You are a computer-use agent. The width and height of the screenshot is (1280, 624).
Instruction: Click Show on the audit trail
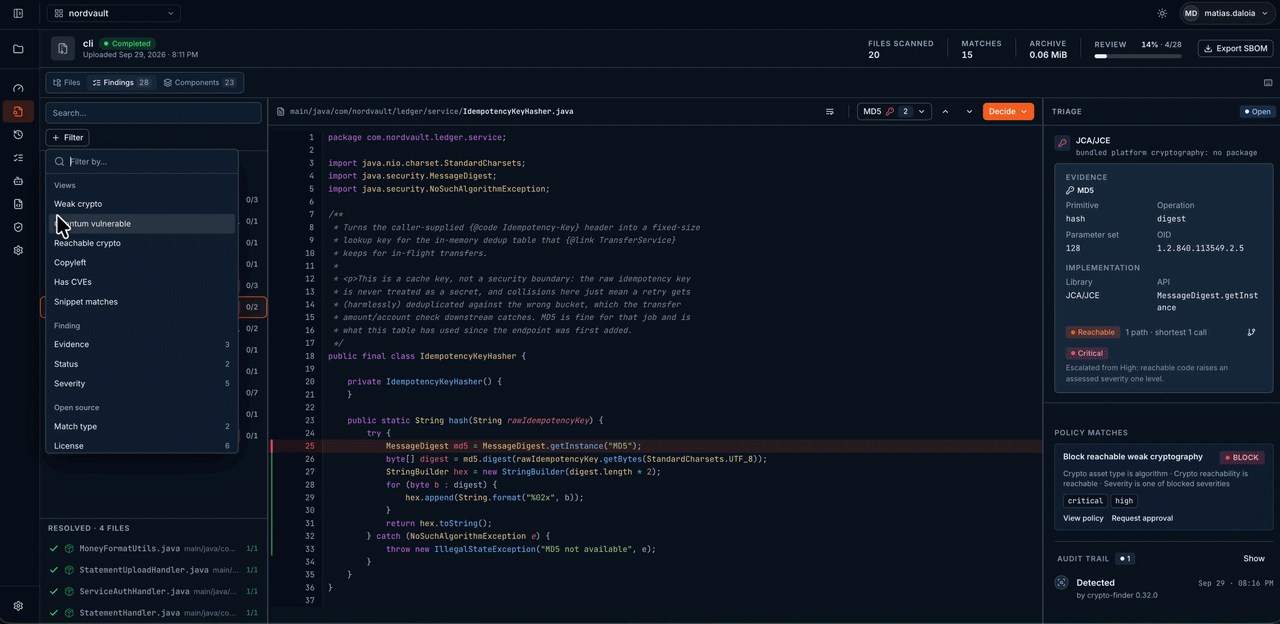click(1254, 558)
